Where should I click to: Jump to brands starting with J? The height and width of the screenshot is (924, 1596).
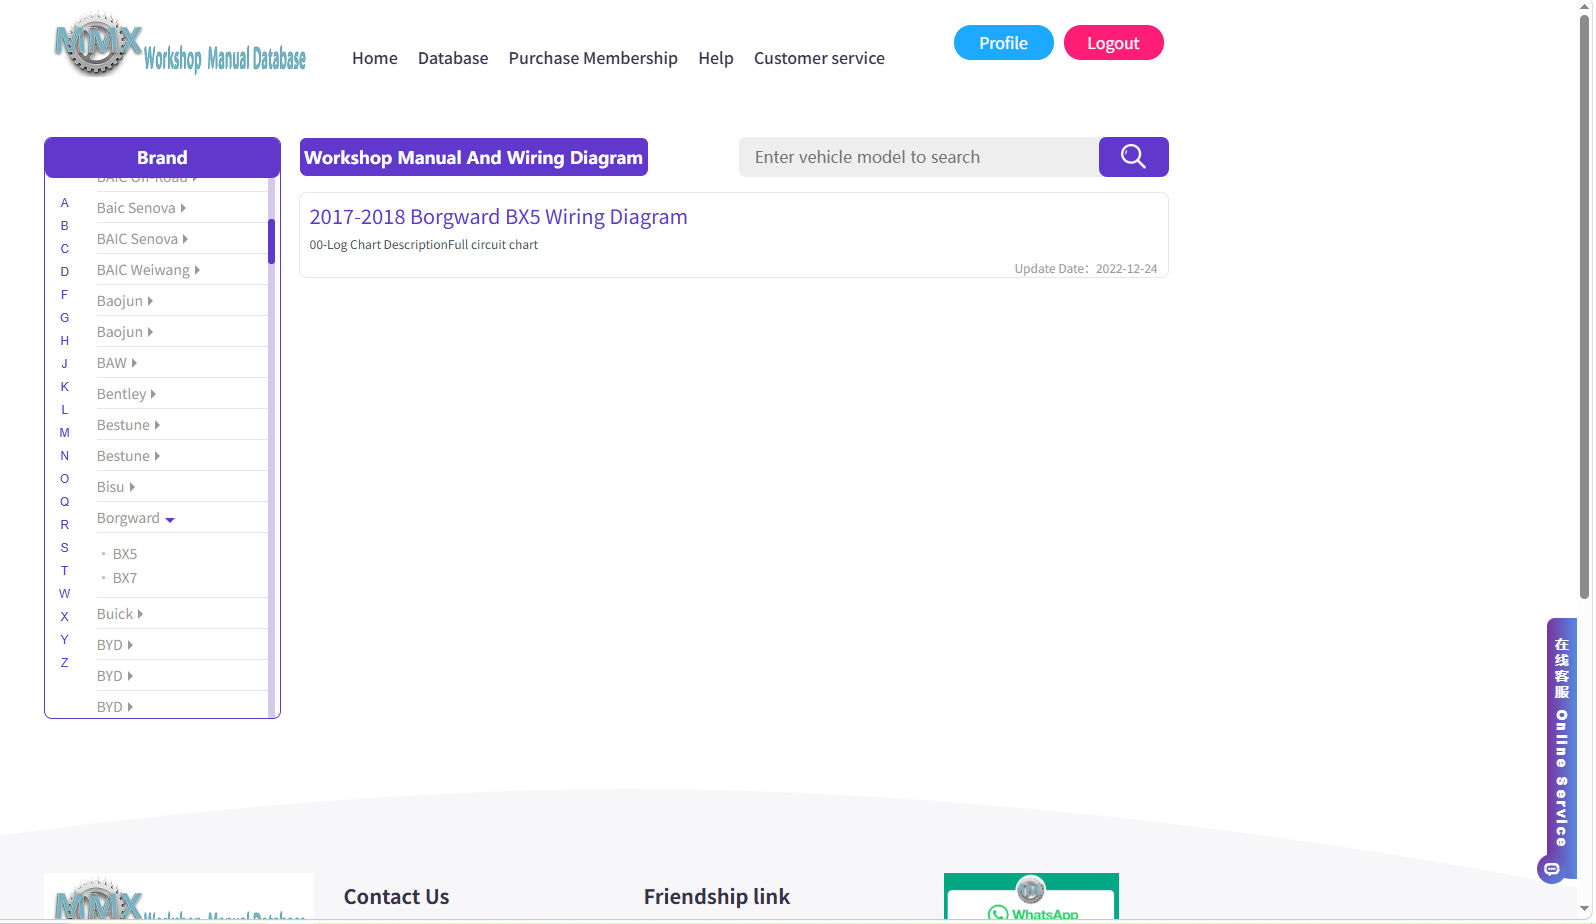[65, 364]
